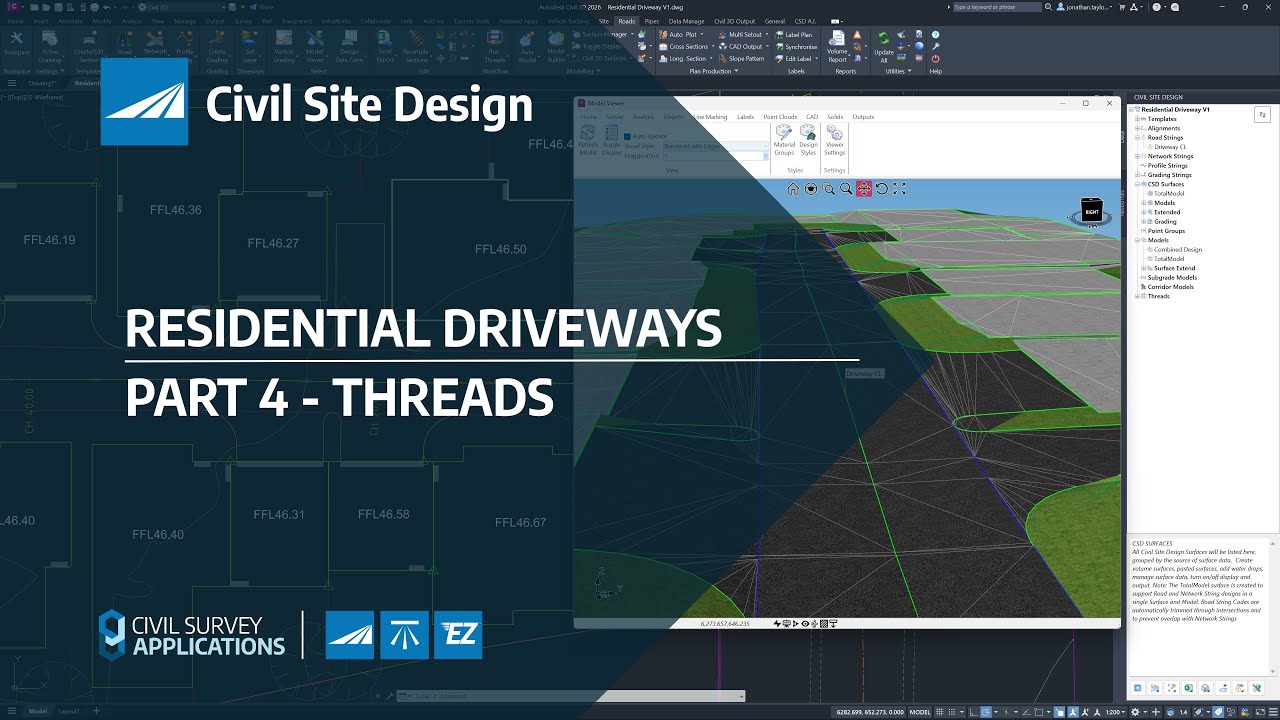This screenshot has height=720, width=1280.
Task: Click Refresh Model in Model Viewer
Action: [588, 140]
